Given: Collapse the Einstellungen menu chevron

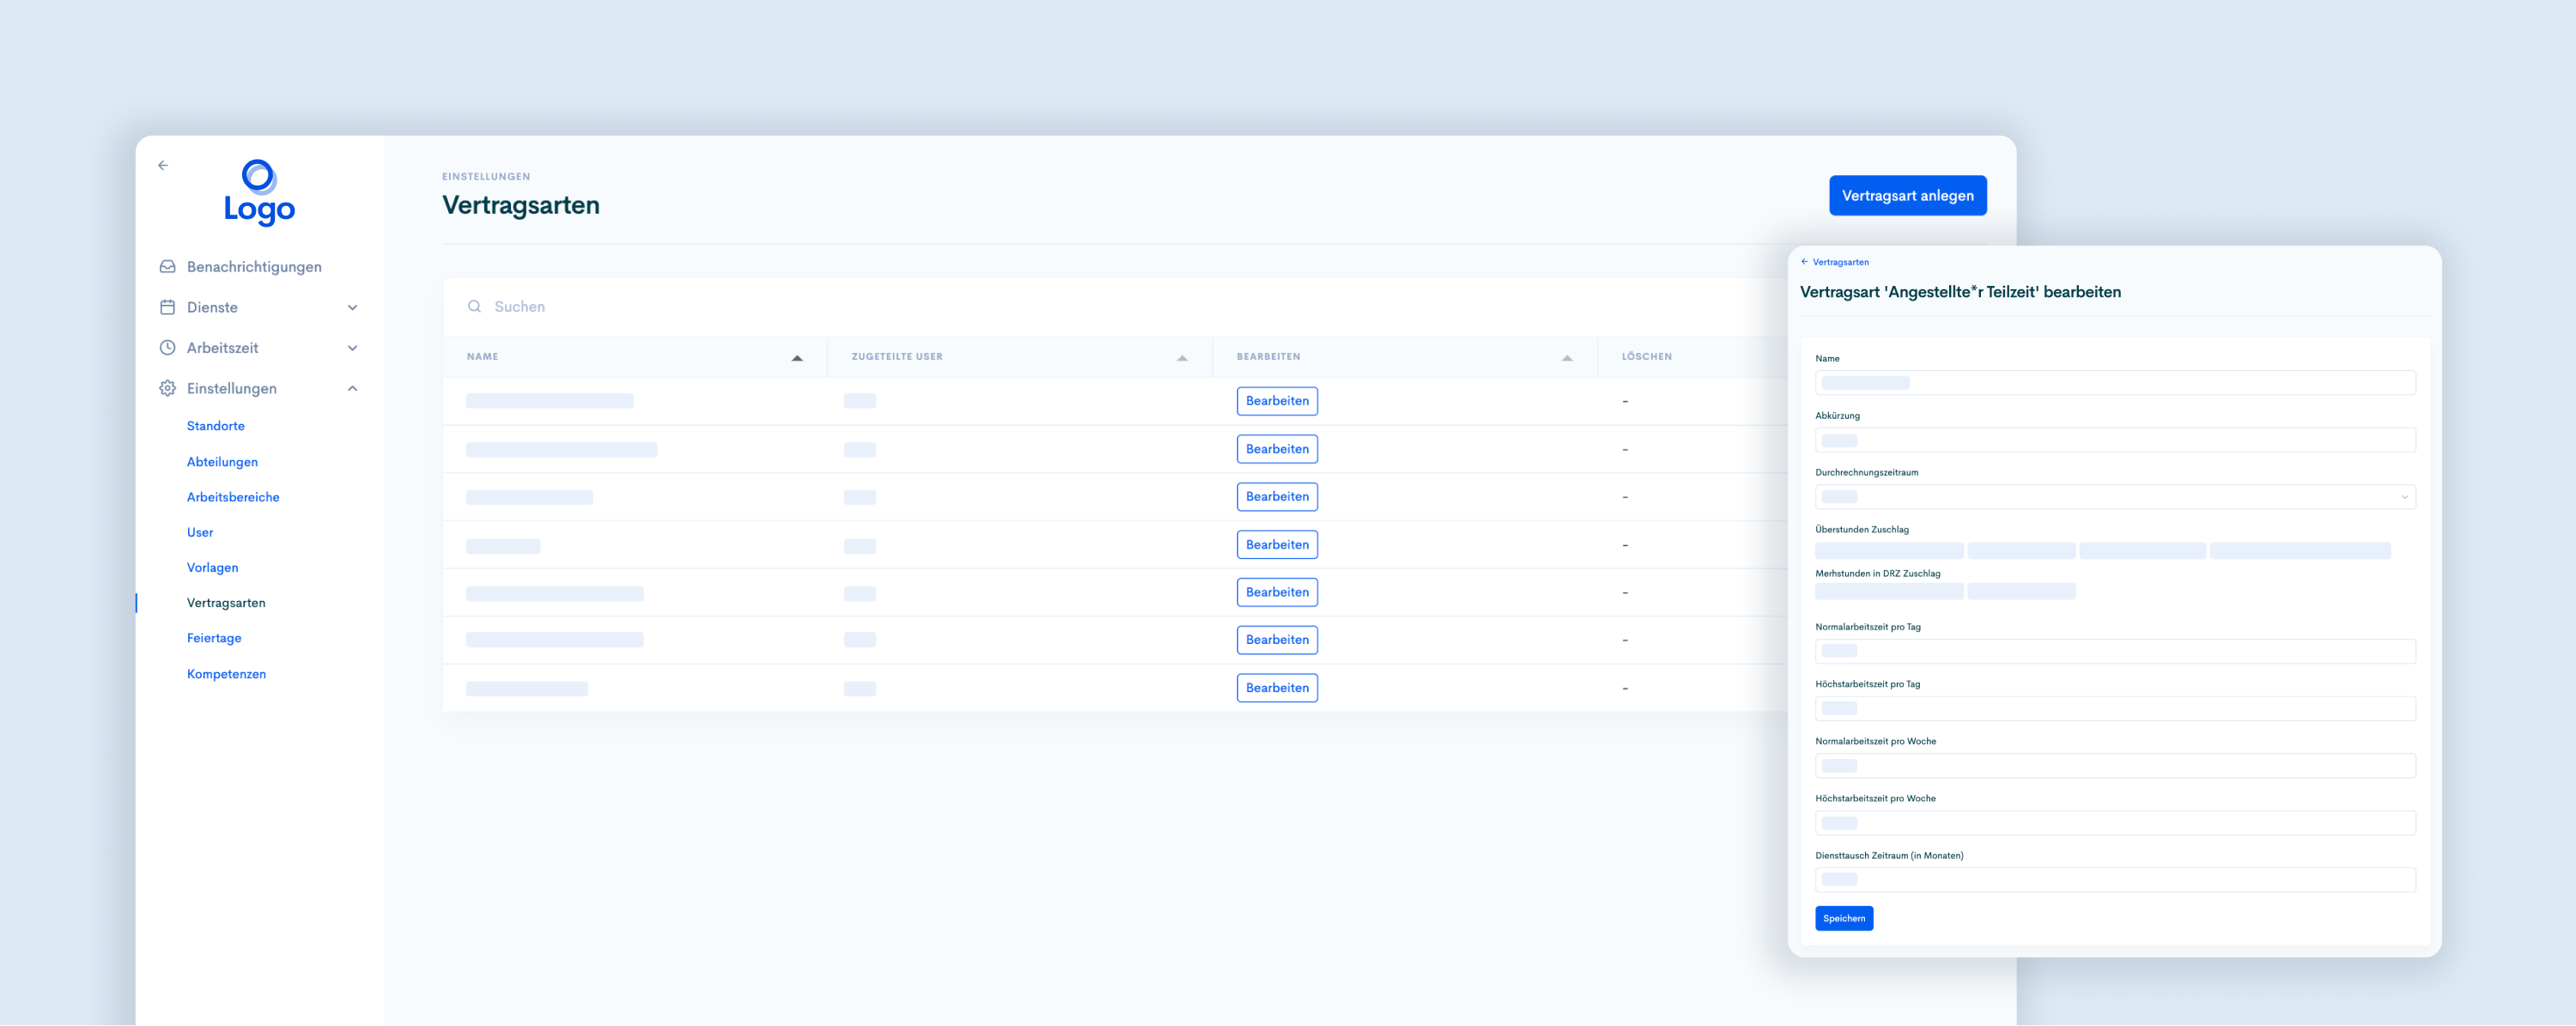Looking at the screenshot, I should click(x=352, y=388).
